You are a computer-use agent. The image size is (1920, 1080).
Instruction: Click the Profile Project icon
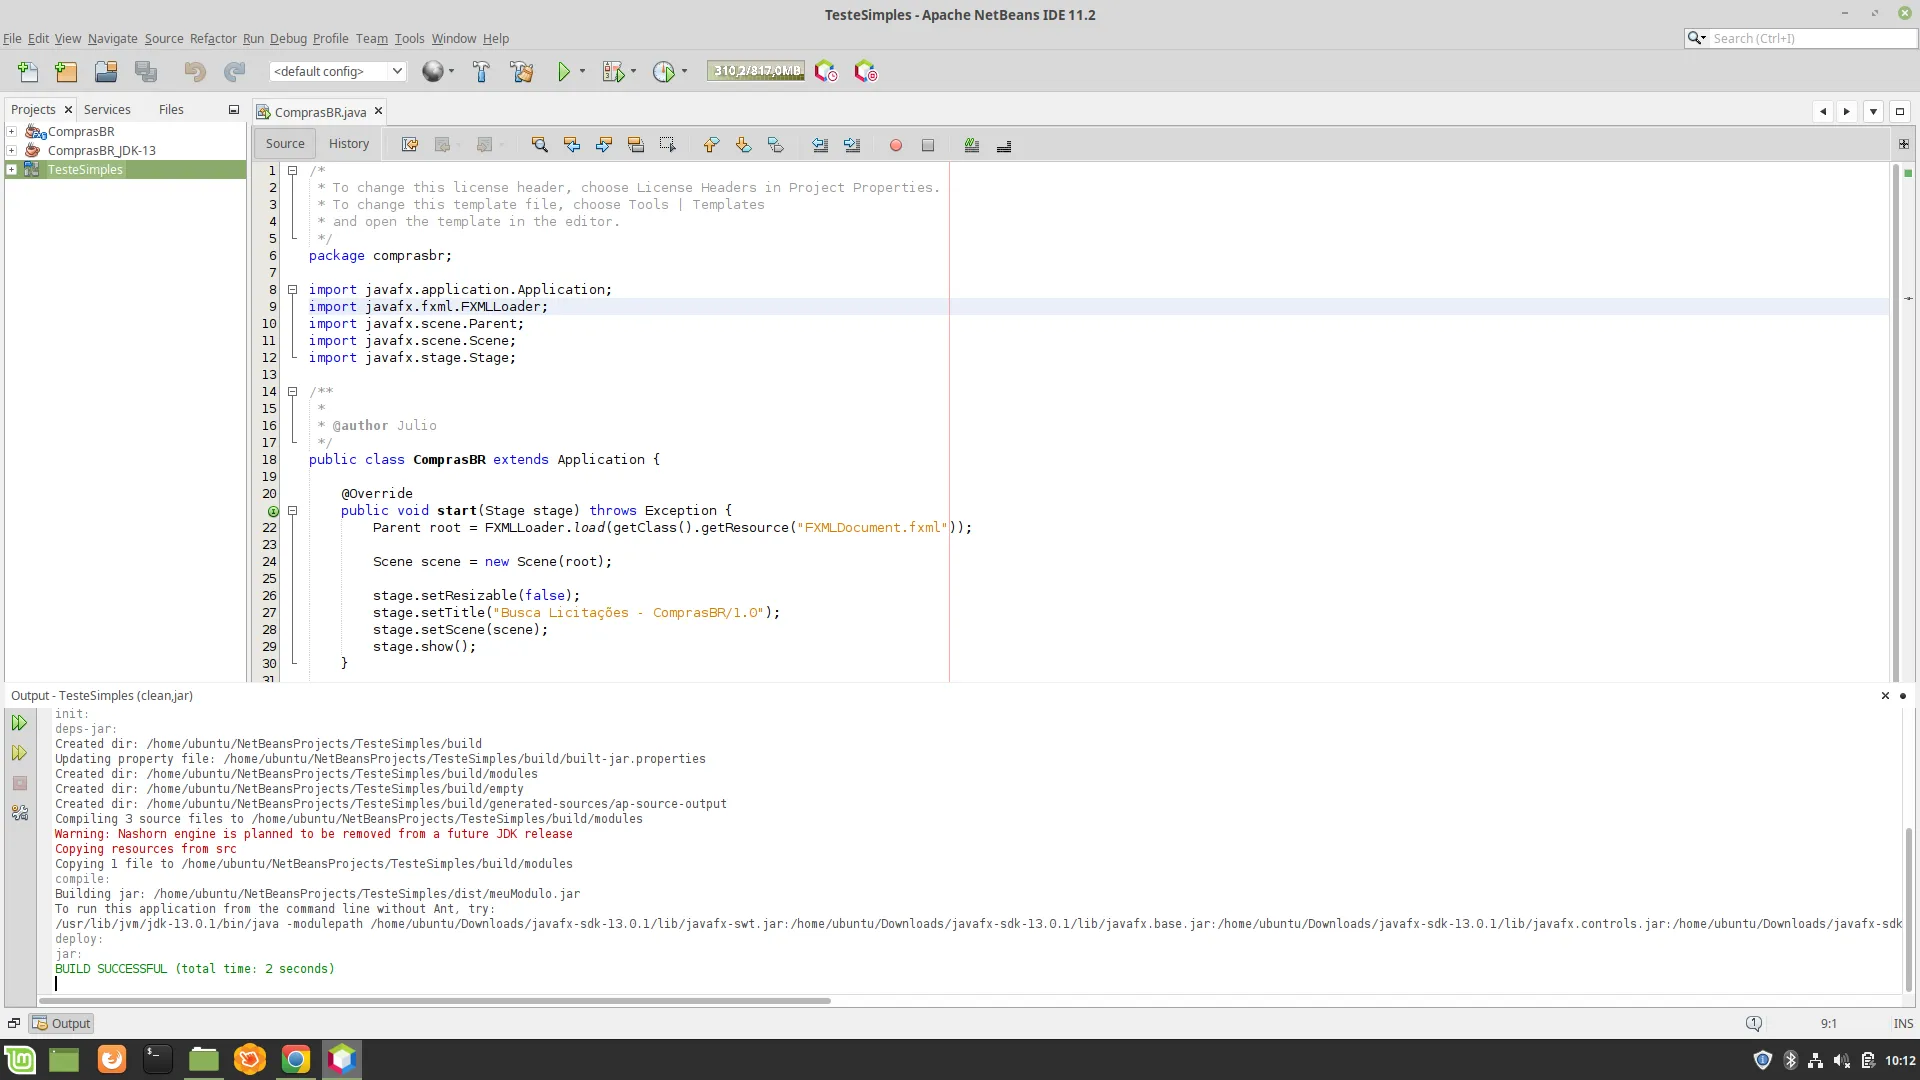tap(663, 71)
